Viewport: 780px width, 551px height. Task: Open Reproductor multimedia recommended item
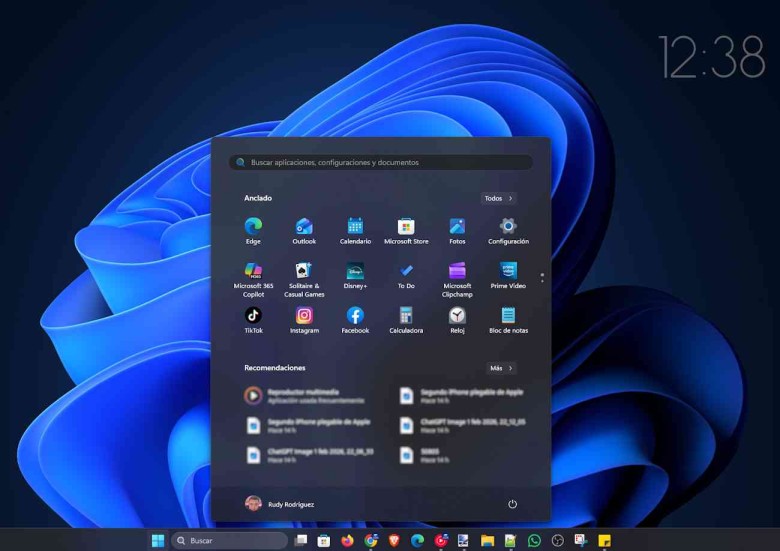(300, 396)
